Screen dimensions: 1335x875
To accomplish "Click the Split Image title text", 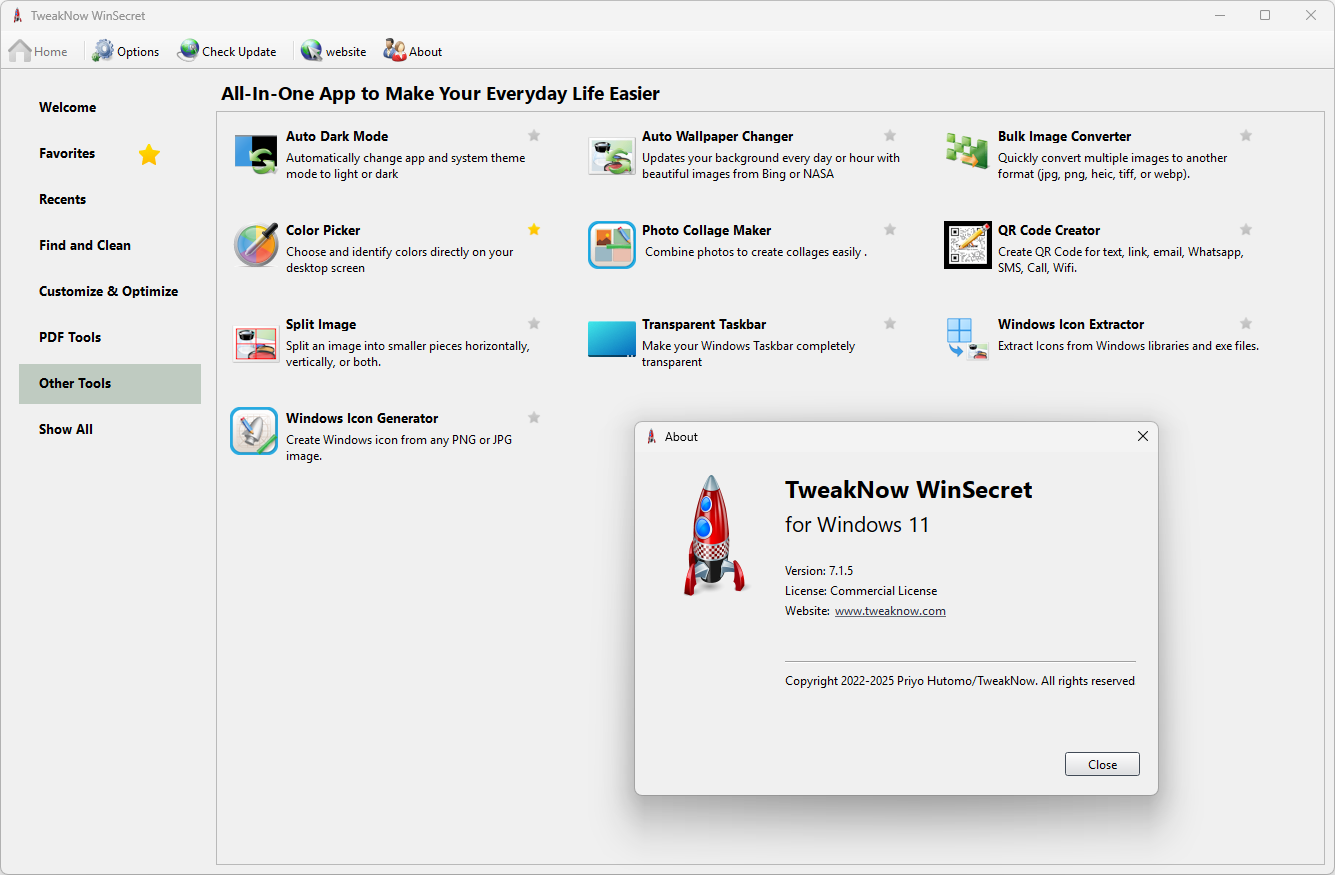I will click(x=321, y=324).
